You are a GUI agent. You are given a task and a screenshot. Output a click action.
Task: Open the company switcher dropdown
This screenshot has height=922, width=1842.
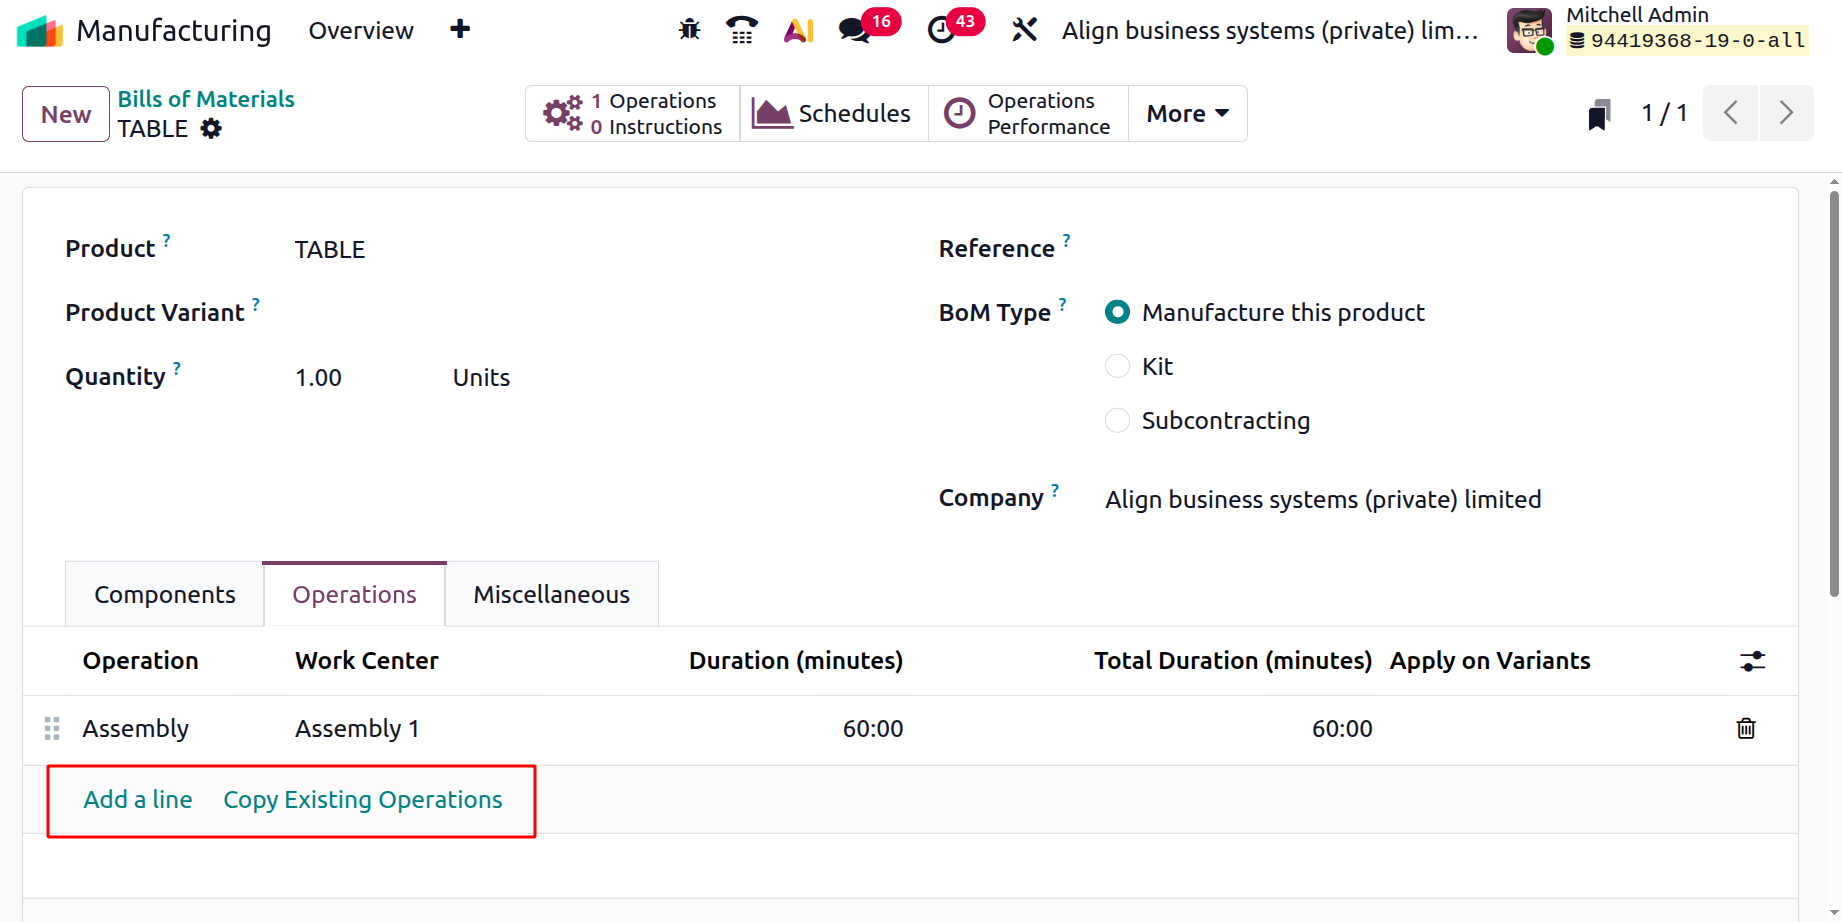[1269, 31]
